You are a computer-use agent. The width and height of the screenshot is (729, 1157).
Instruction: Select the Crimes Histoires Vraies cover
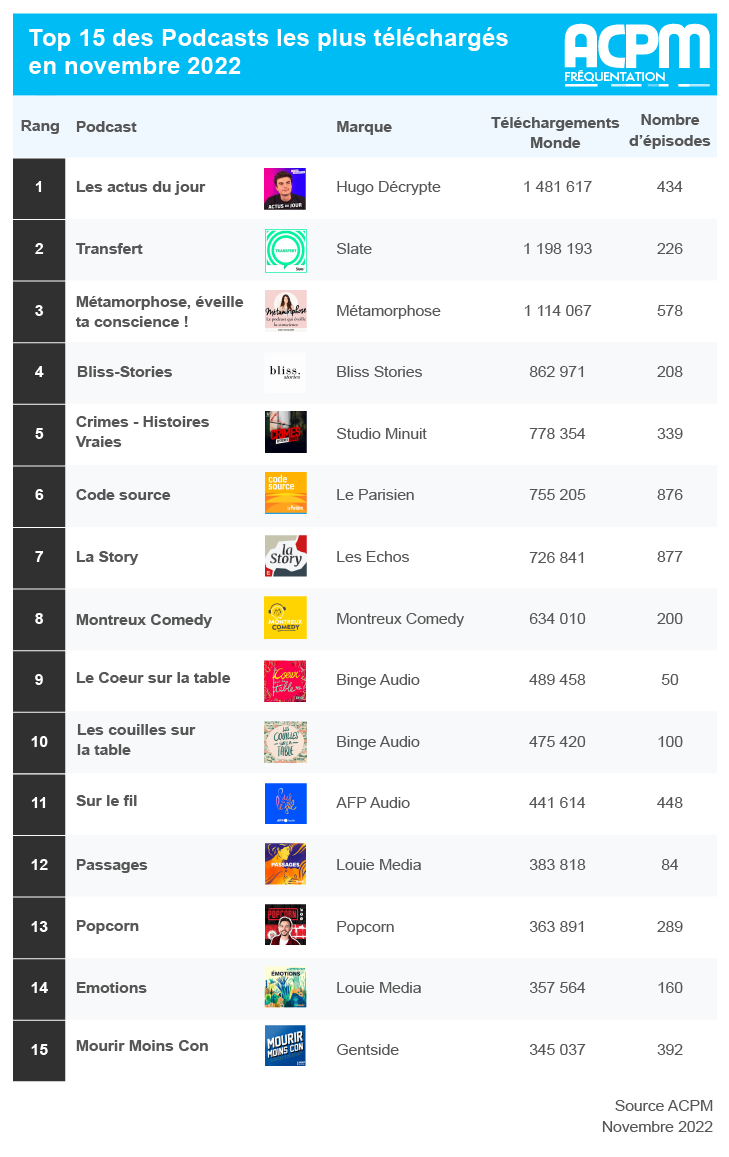point(286,432)
